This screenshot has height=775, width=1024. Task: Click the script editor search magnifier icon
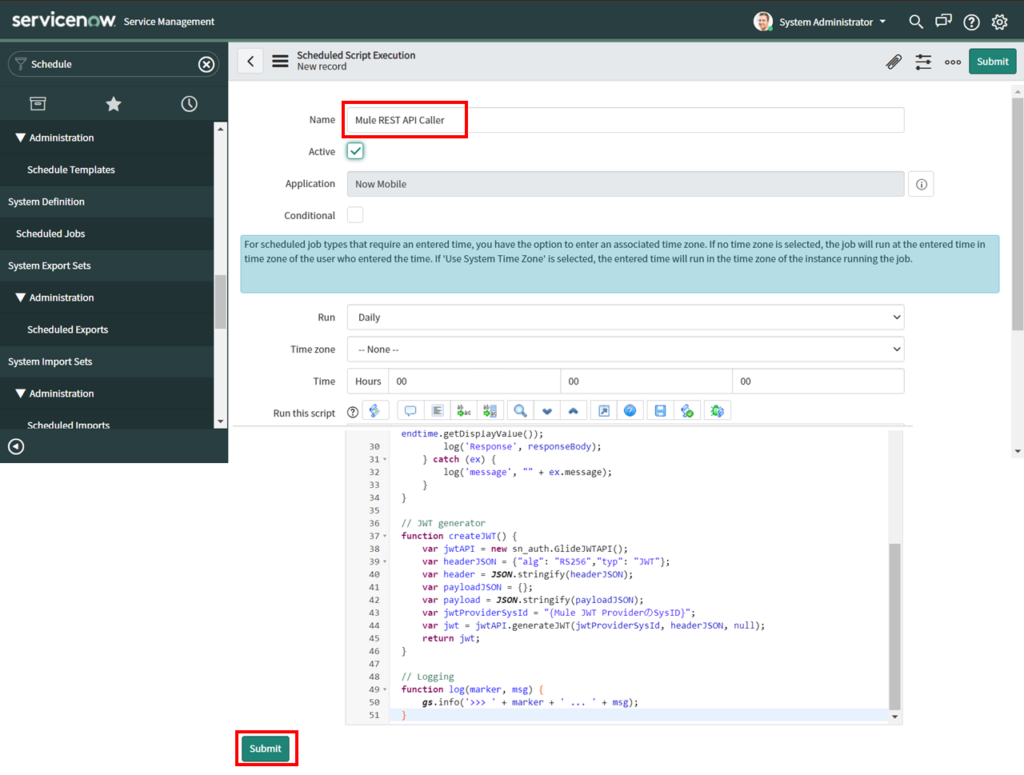520,411
